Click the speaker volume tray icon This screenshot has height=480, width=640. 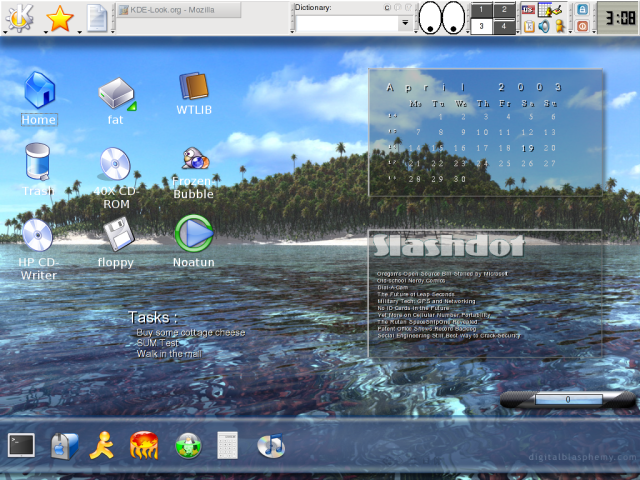(544, 27)
